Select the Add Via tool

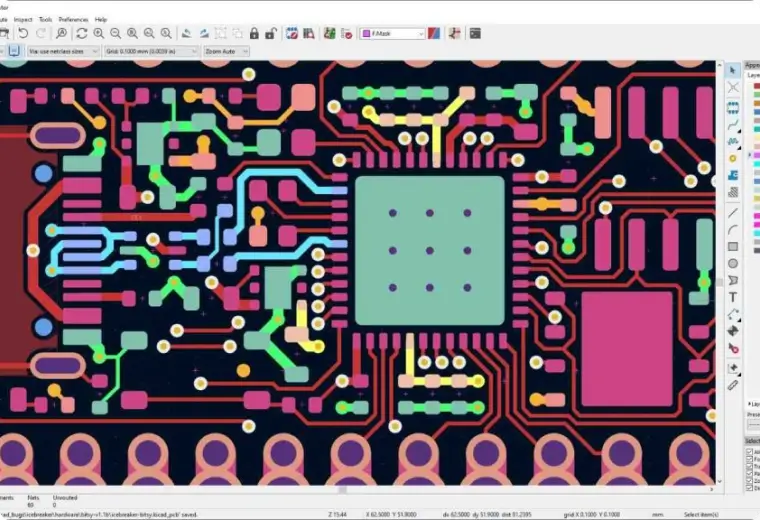point(733,158)
